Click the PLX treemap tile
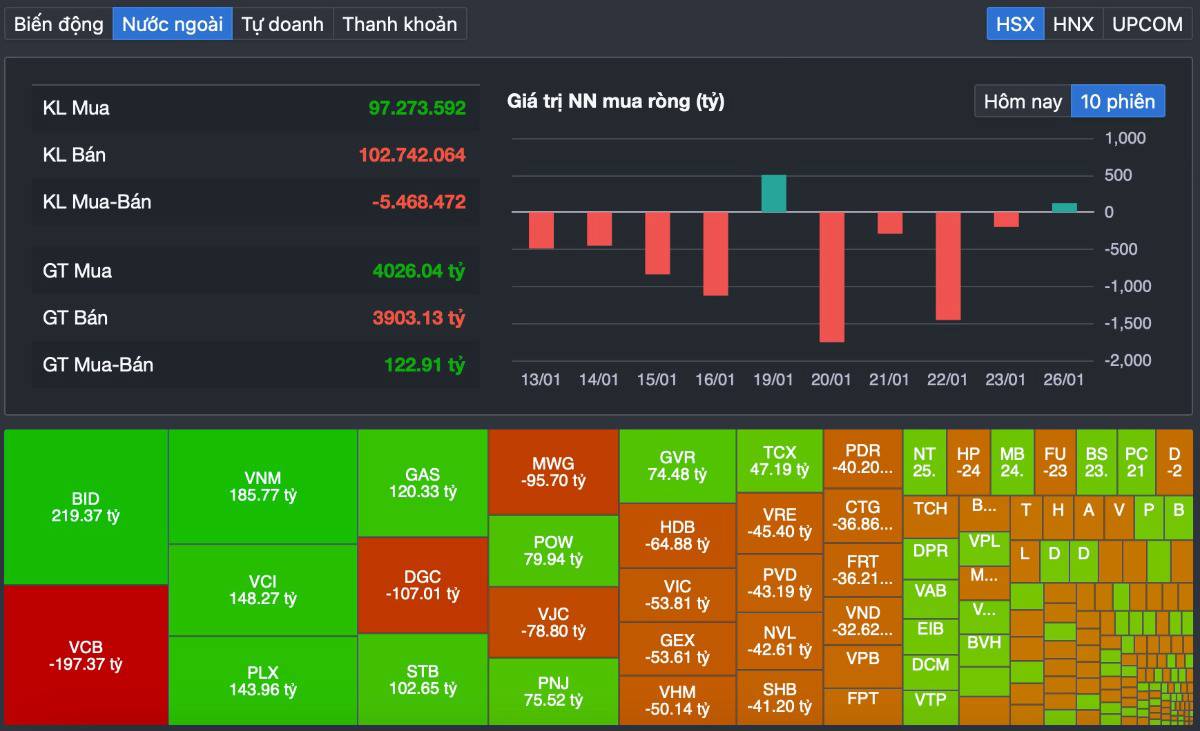The image size is (1200, 731). click(x=262, y=681)
